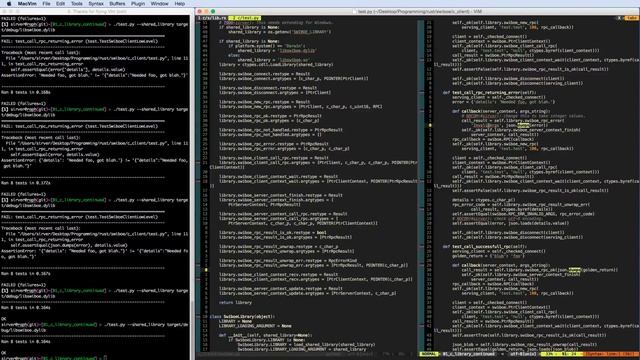The image size is (640, 360).
Task: Open the Tools menu
Action: pos(77,4)
